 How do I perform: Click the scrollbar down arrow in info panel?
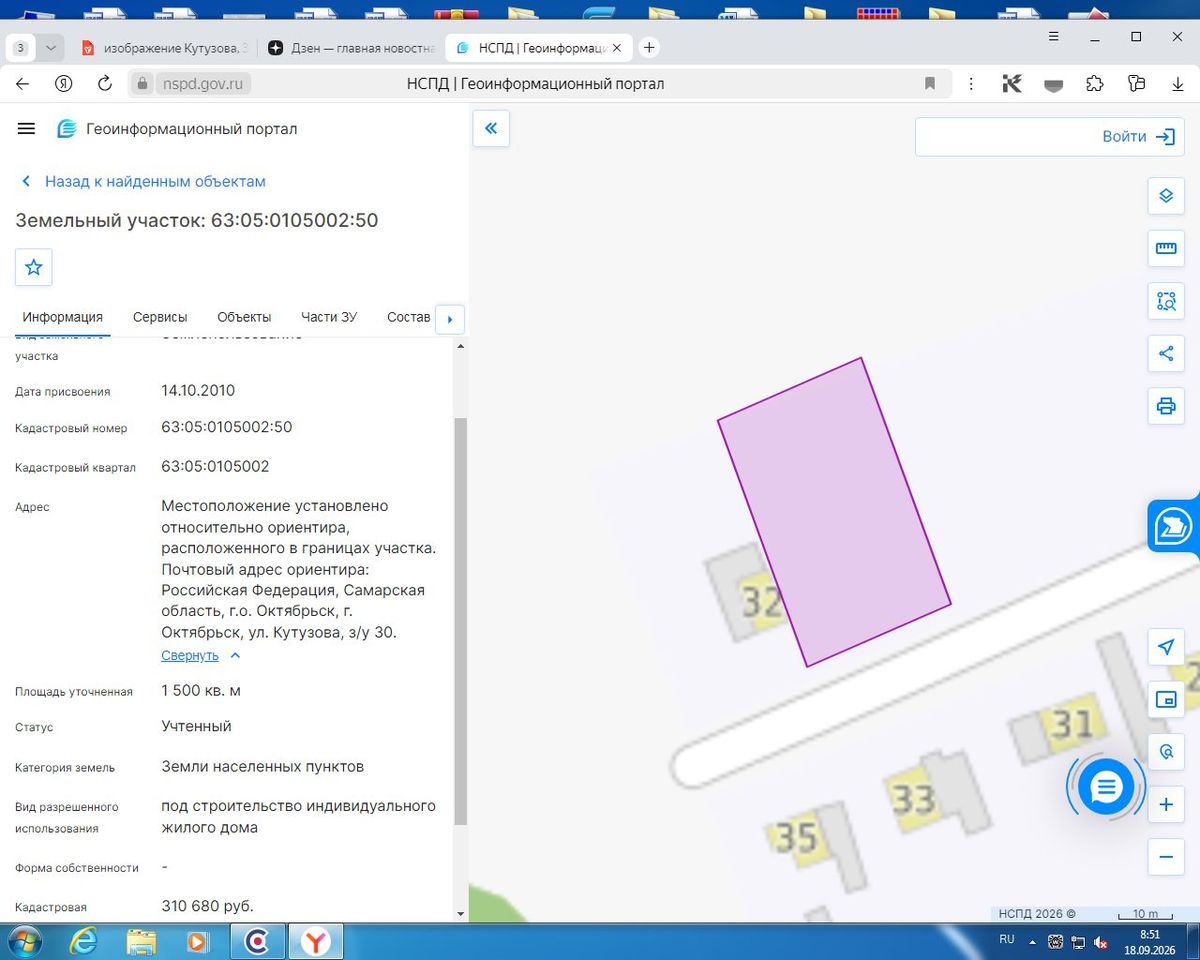click(460, 914)
